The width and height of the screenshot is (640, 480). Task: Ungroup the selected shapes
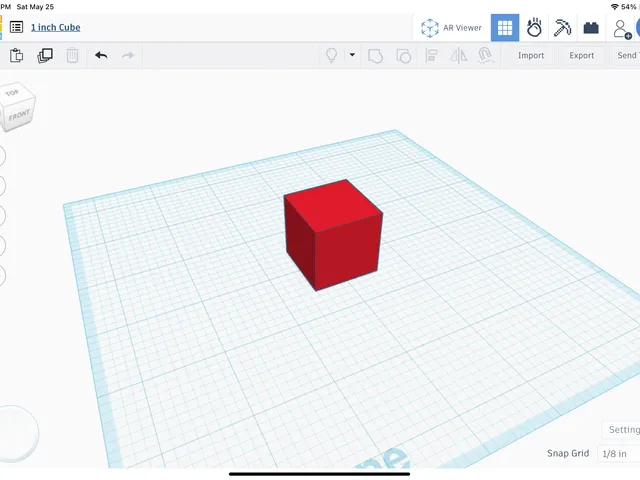(404, 56)
